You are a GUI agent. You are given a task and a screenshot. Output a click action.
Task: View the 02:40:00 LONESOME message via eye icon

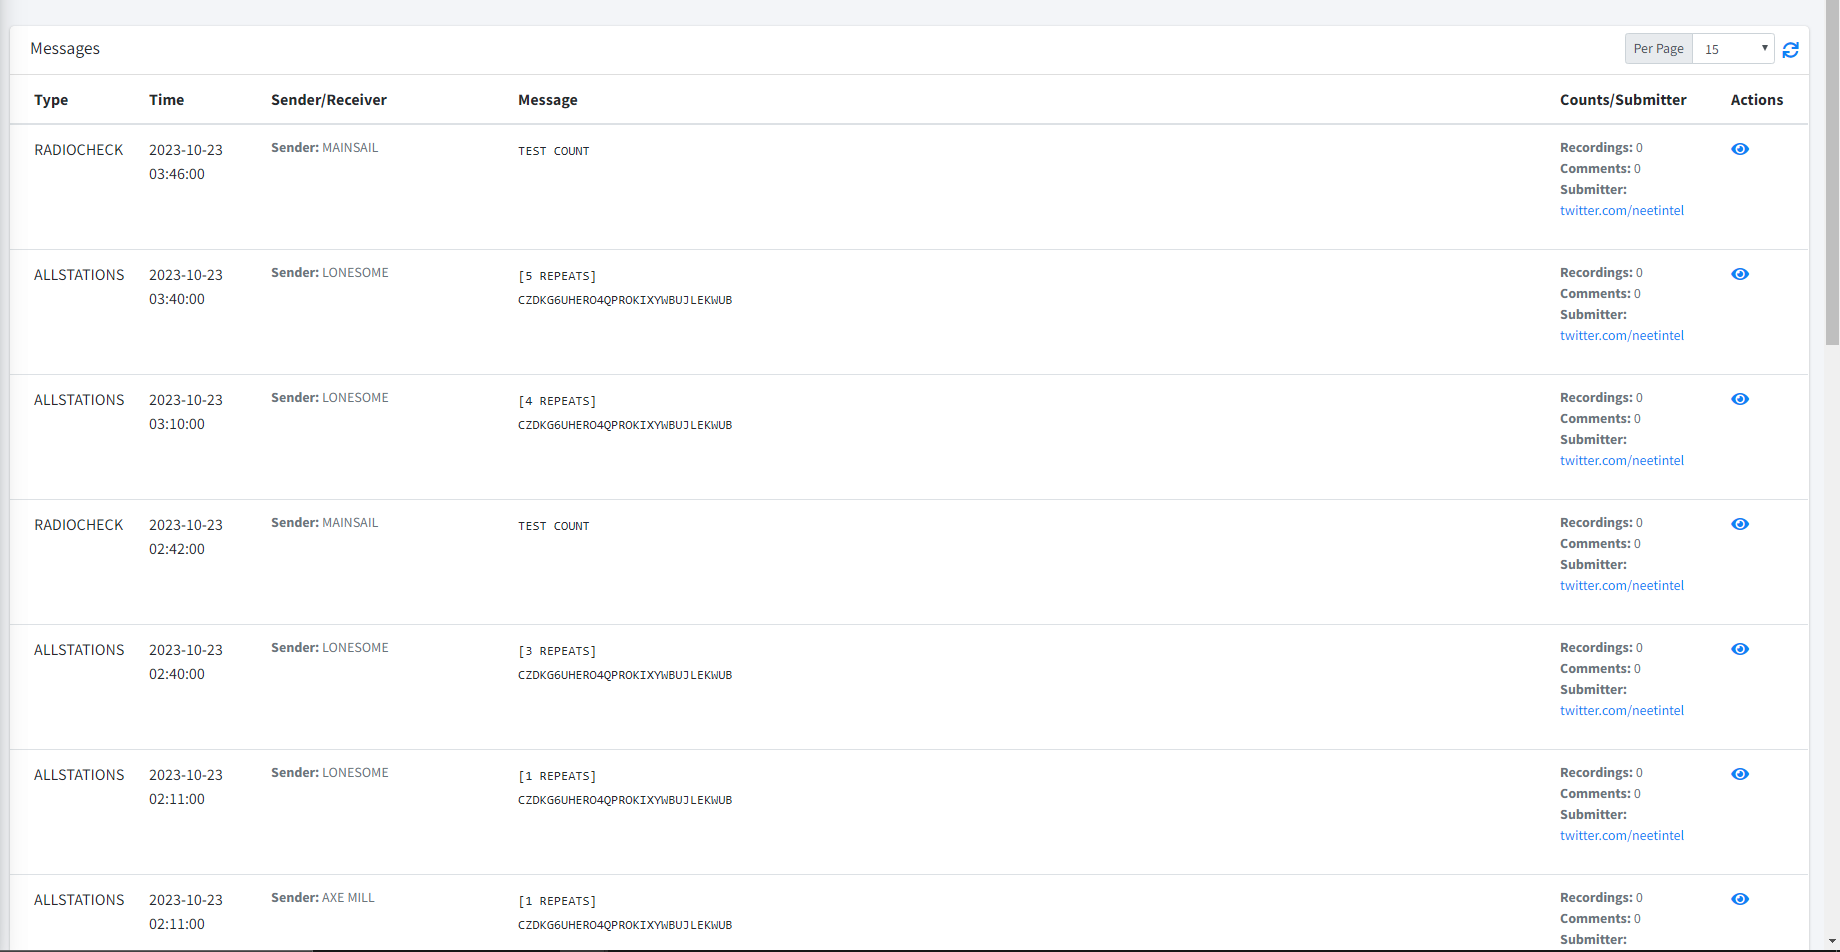[x=1740, y=649]
